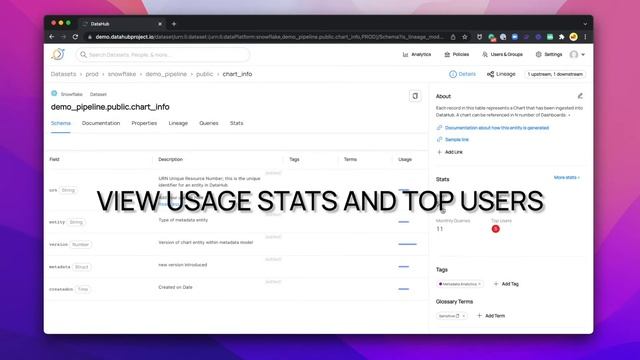
Task: Switch to the Stats tab
Action: click(236, 123)
